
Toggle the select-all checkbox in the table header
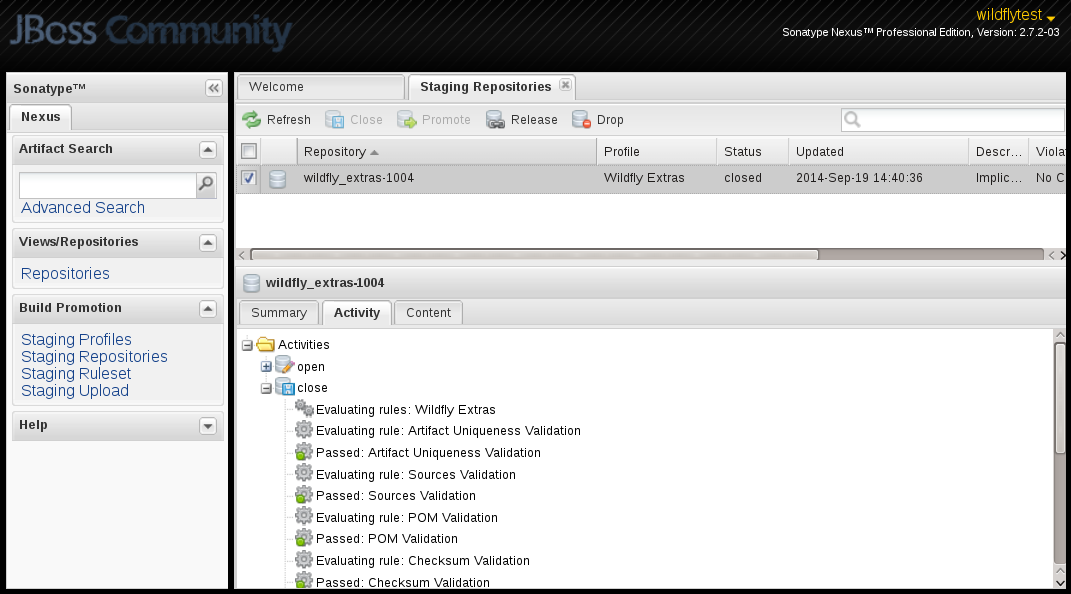(x=249, y=152)
